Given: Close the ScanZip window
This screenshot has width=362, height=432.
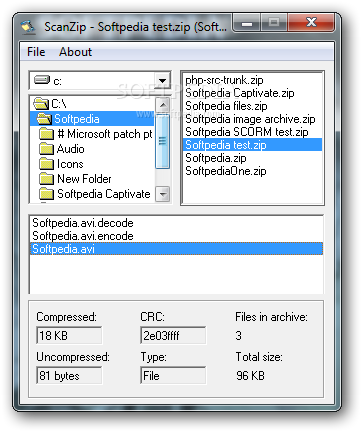Looking at the screenshot, I should pyautogui.click(x=311, y=23).
